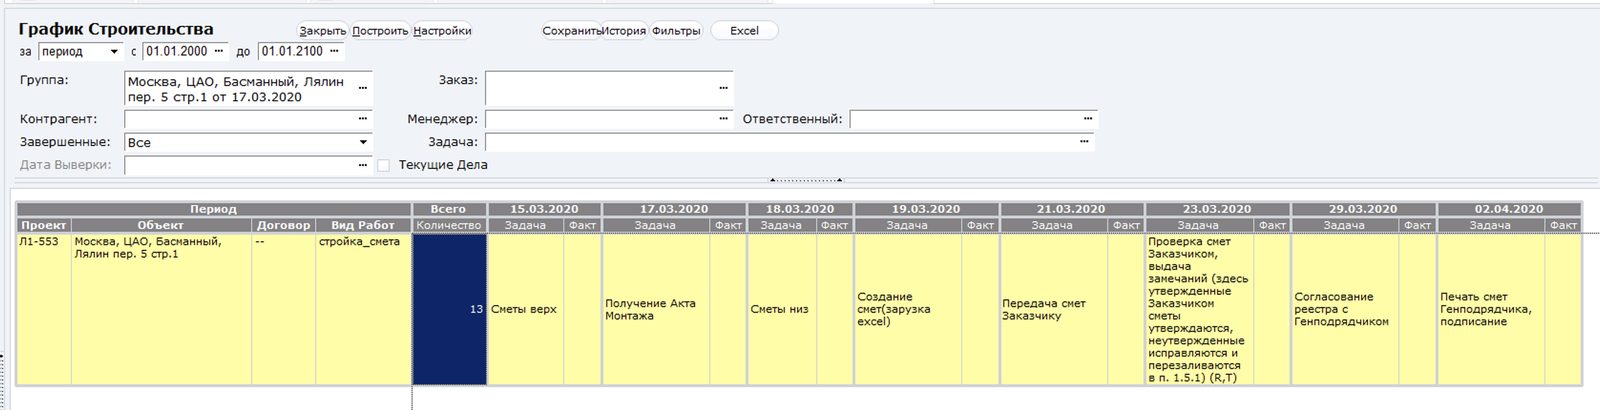Click the Объект column header
The width and height of the screenshot is (1600, 410).
pos(161,225)
